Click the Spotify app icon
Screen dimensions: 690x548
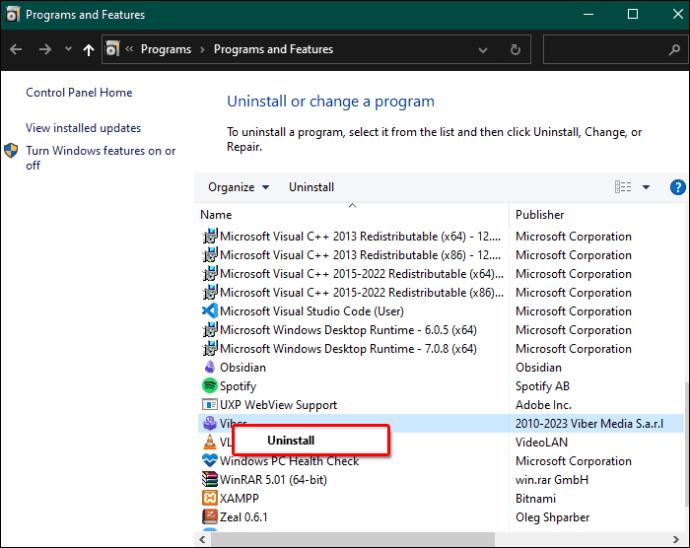pos(210,386)
